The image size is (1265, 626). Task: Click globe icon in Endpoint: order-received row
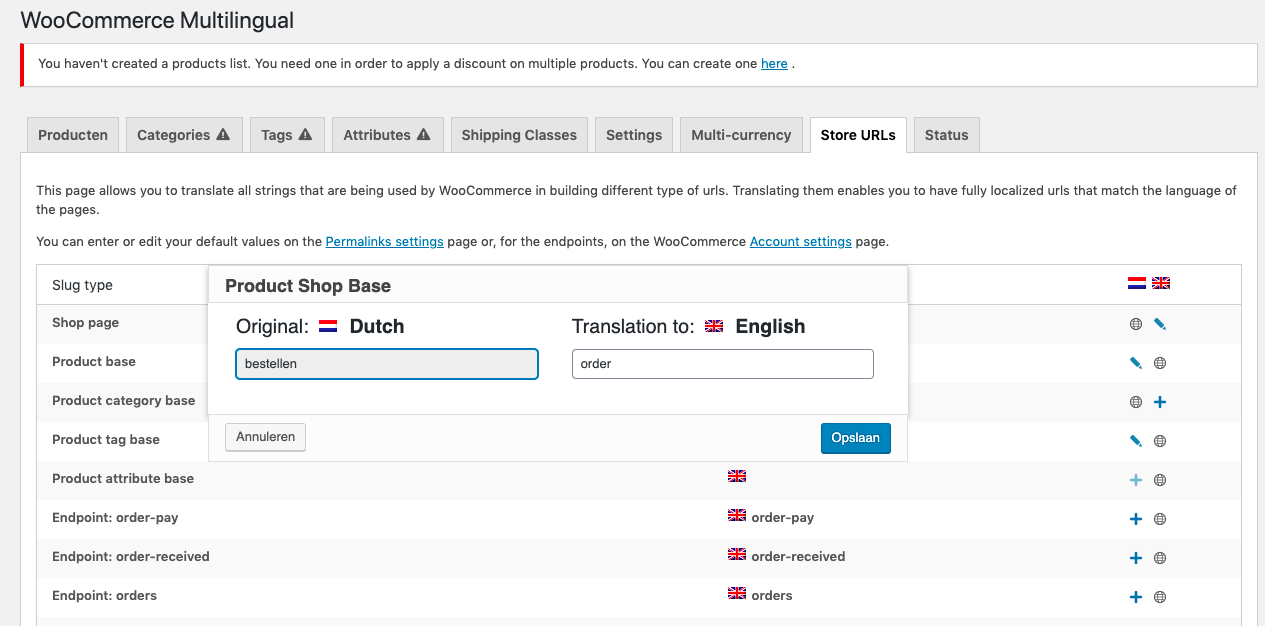coord(1160,558)
